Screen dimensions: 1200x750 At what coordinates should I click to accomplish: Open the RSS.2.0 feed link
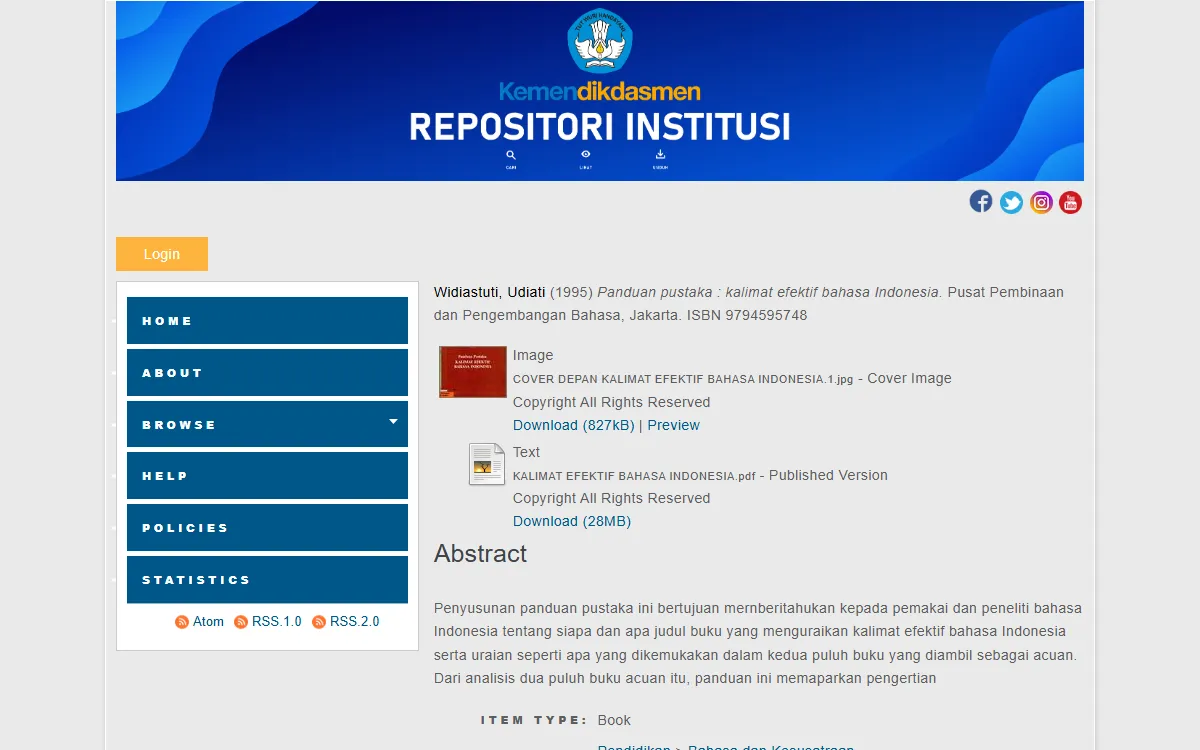tap(355, 622)
